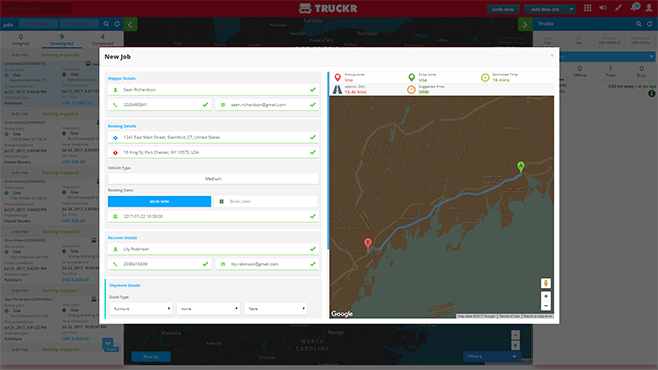Click the Gods view button
The width and height of the screenshot is (658, 370).
(503, 9)
